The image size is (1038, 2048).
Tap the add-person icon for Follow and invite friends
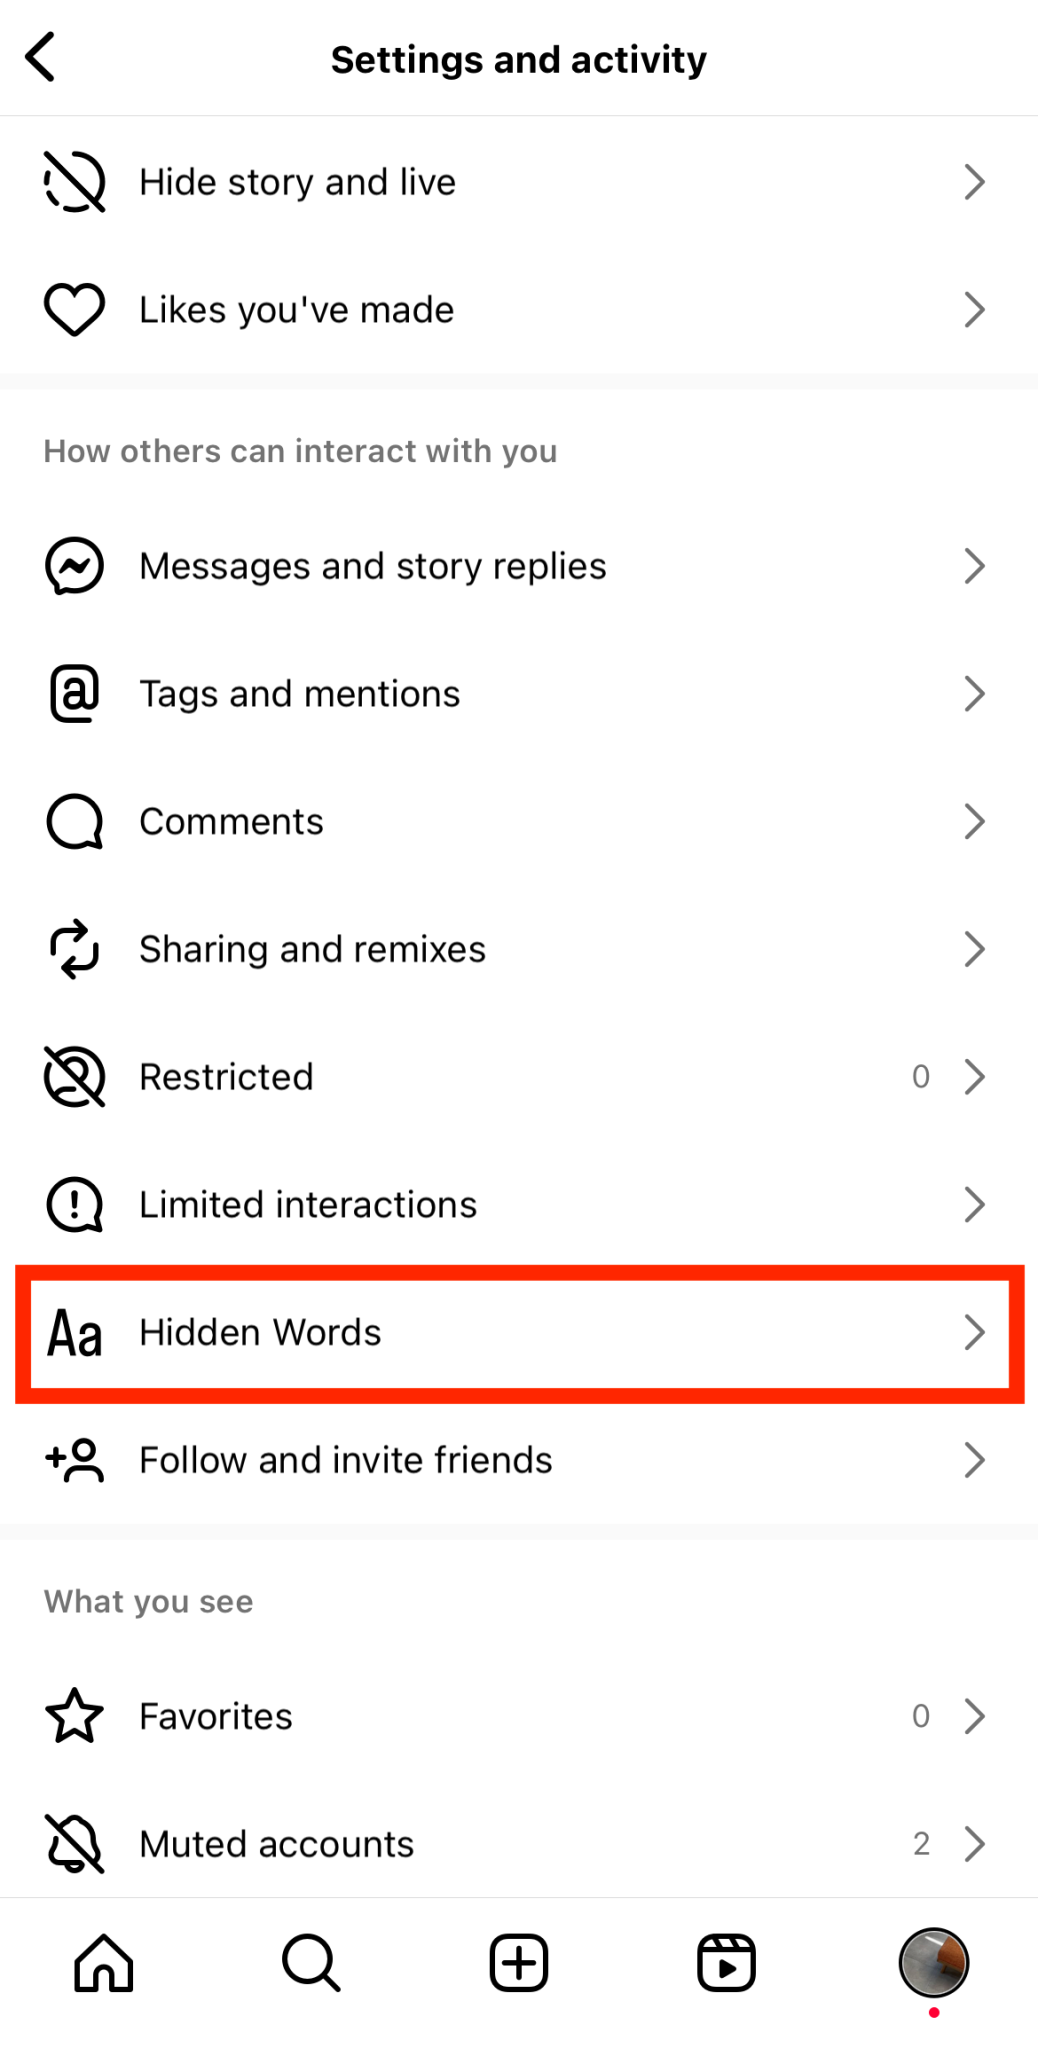pos(73,1460)
